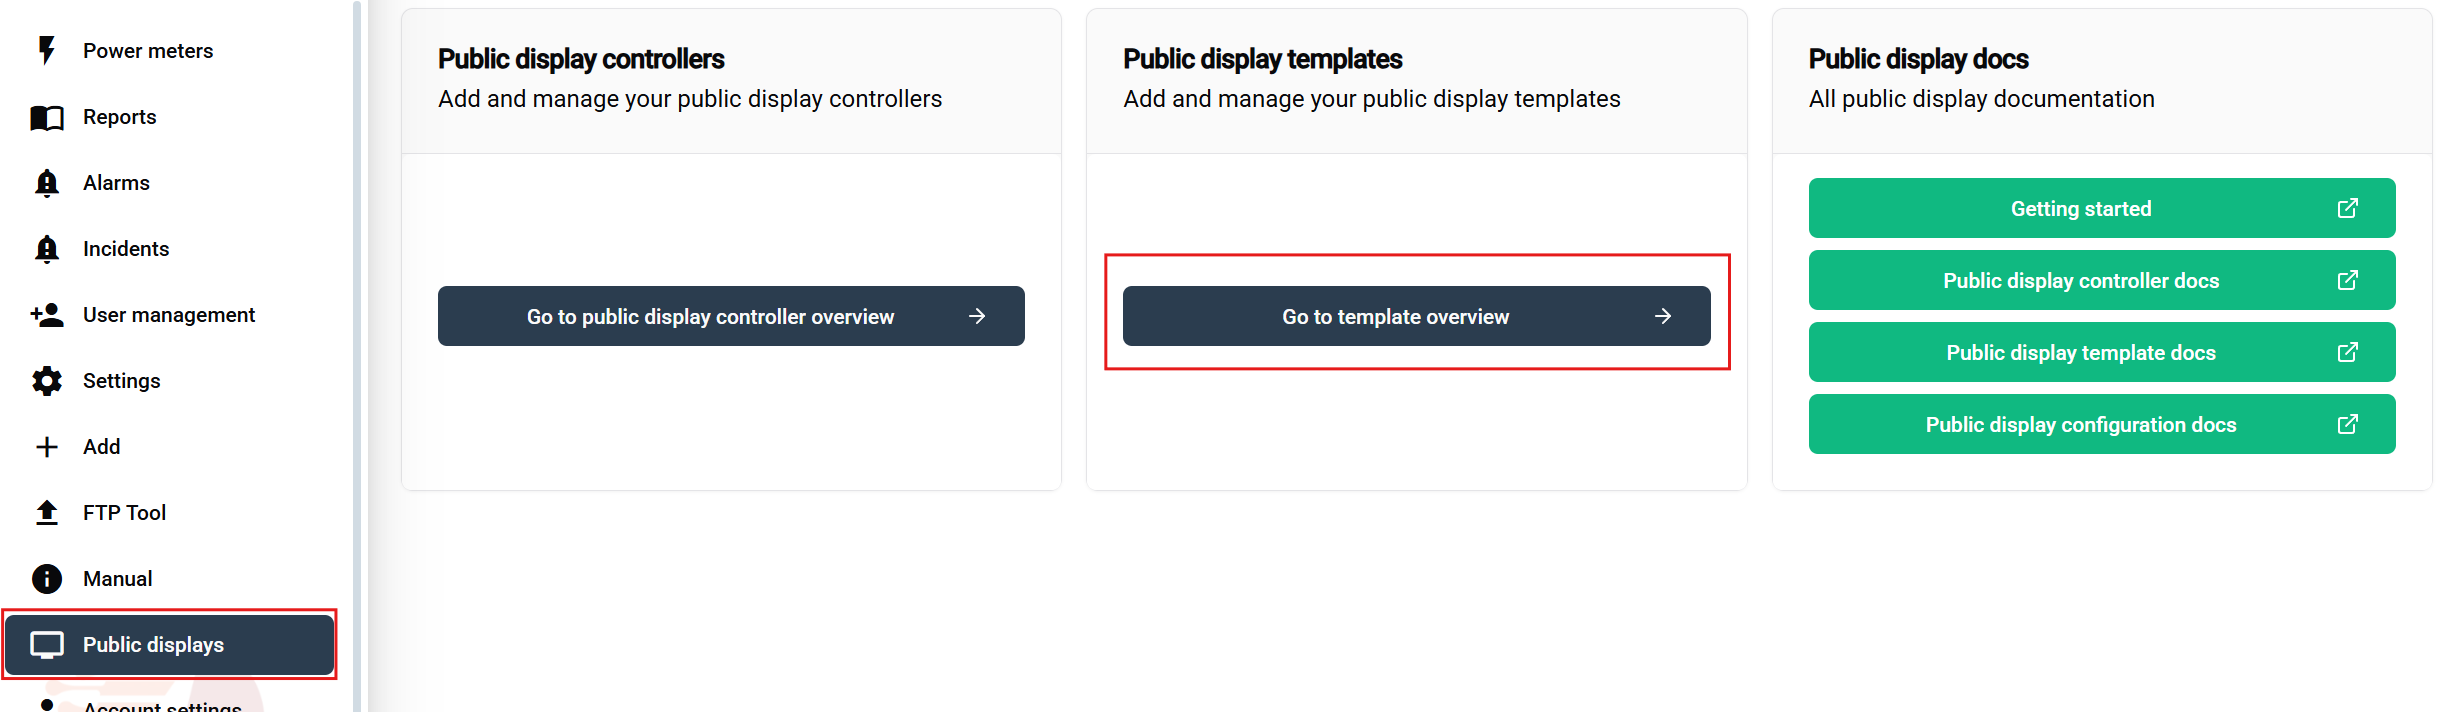Click the User management add-person icon
The width and height of the screenshot is (2444, 712).
pos(46,315)
